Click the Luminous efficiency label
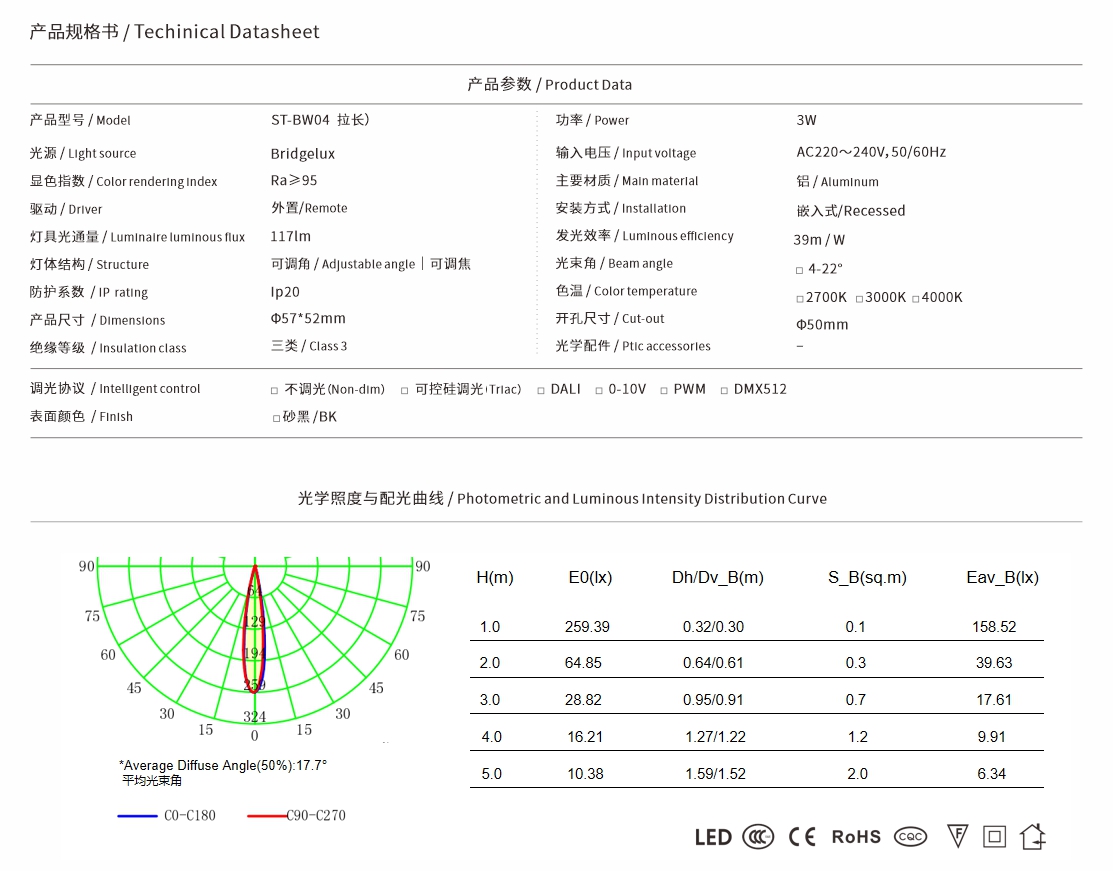The width and height of the screenshot is (1113, 871). click(645, 236)
